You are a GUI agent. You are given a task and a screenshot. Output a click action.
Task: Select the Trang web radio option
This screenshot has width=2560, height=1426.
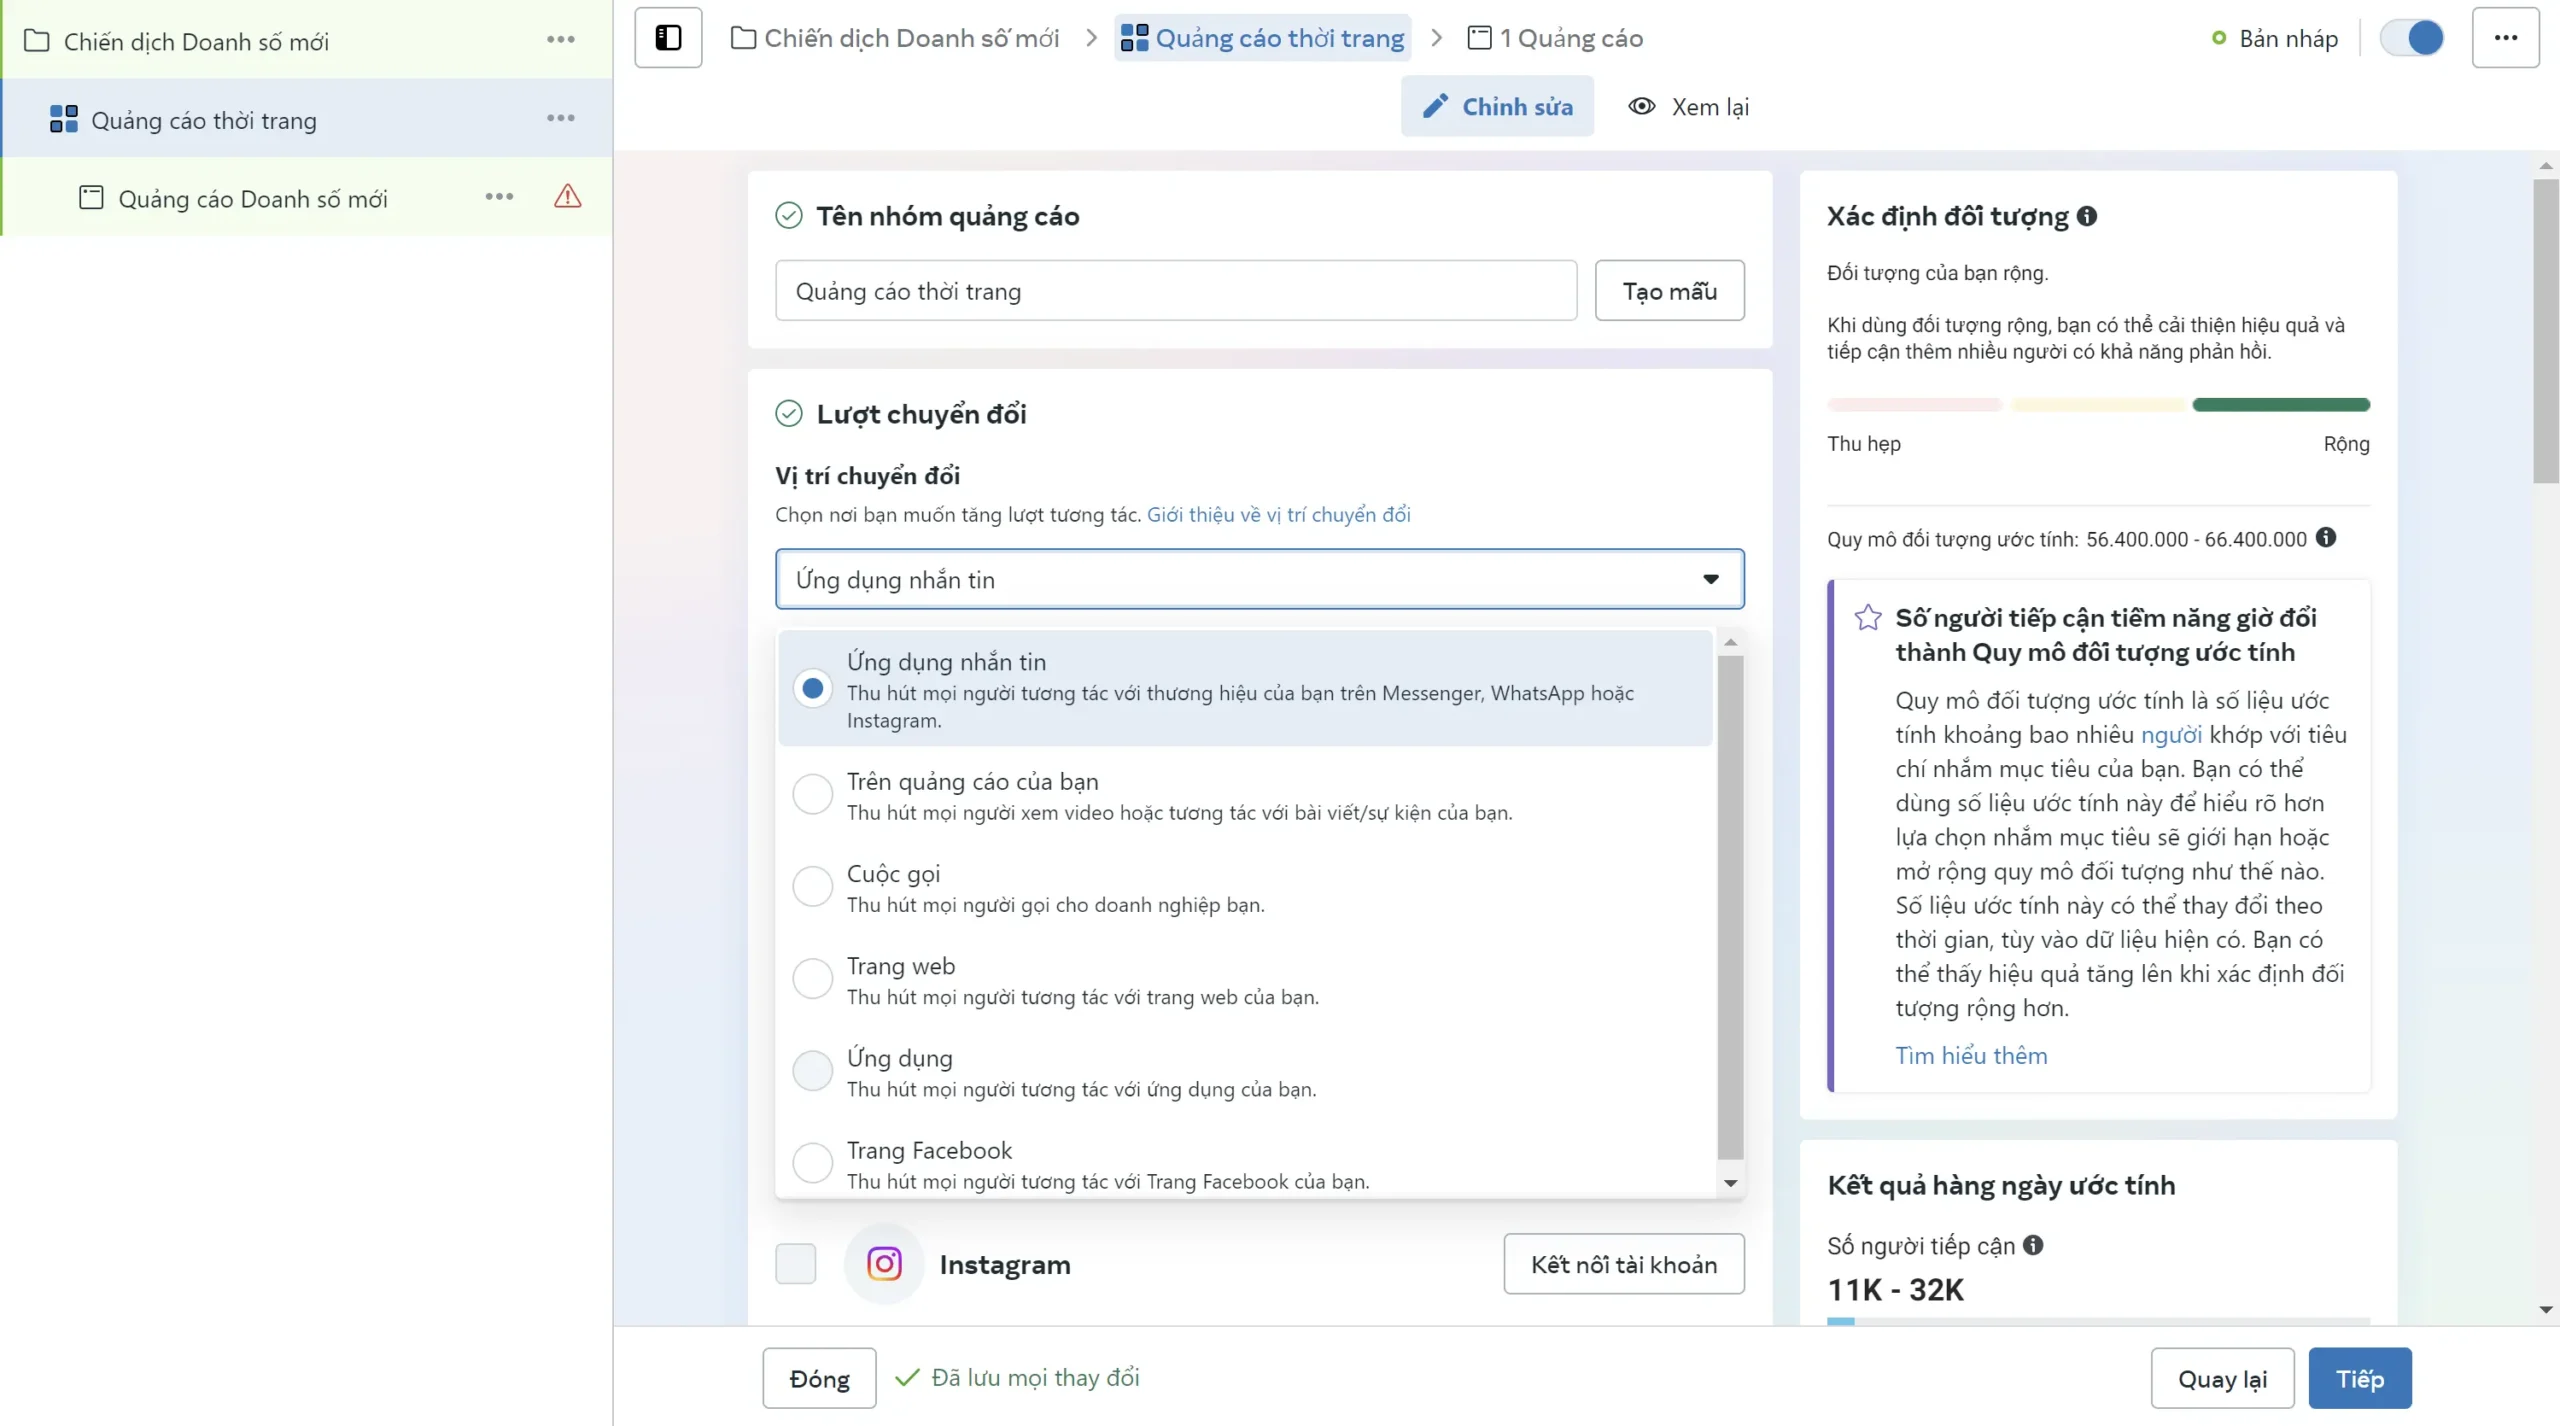point(813,979)
